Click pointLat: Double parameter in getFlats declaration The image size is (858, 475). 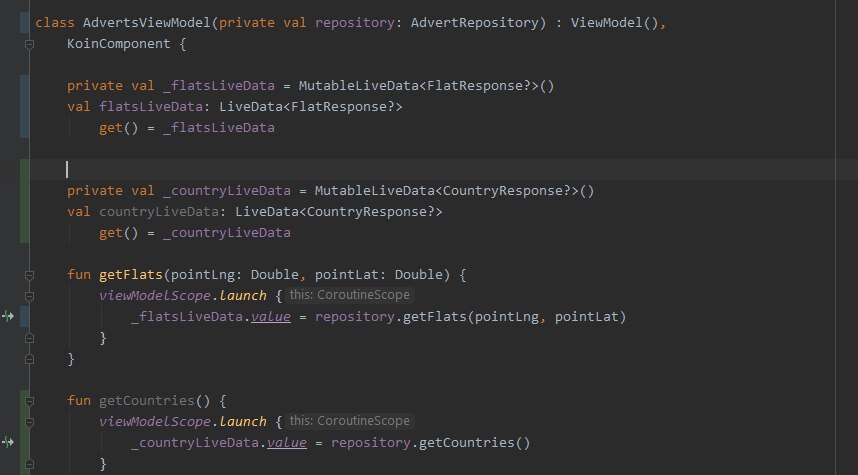378,275
